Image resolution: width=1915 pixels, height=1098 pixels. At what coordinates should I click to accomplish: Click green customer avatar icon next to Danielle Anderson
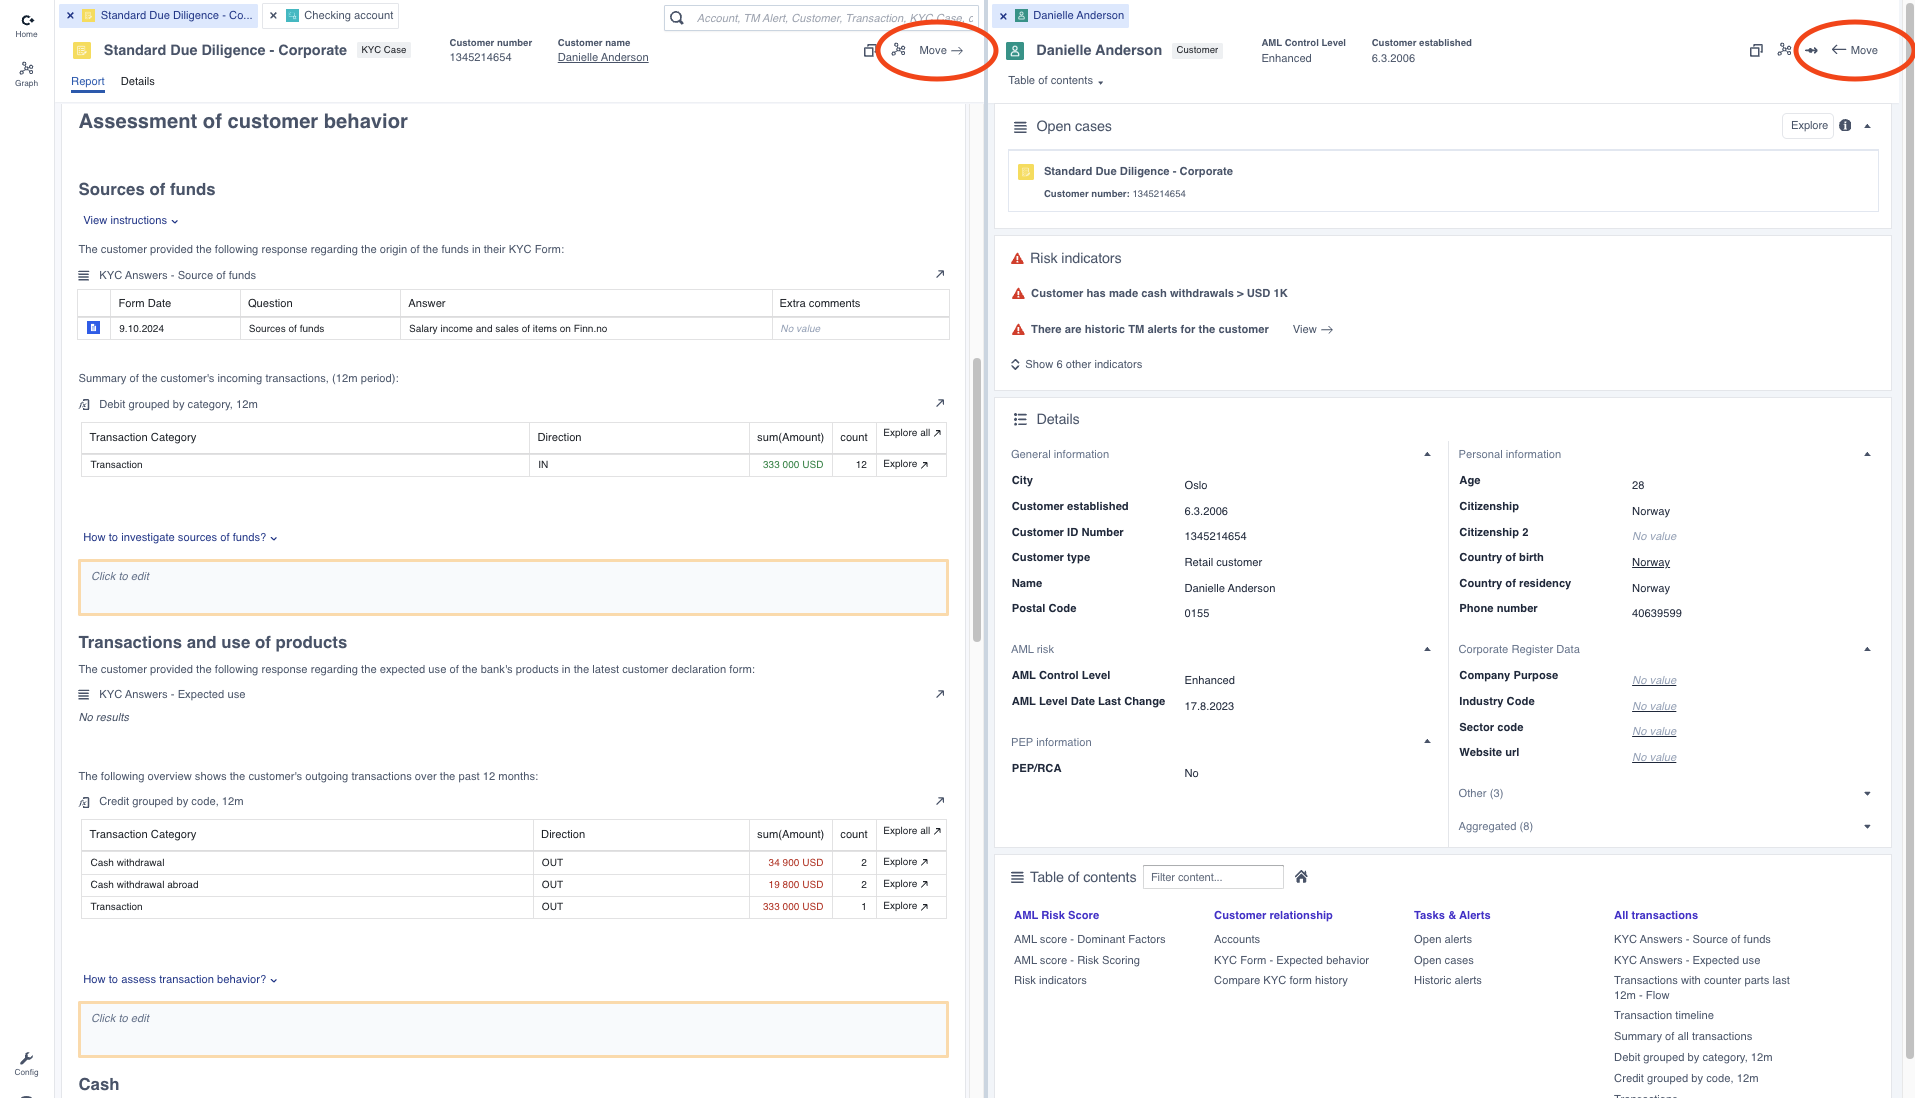tap(1015, 51)
